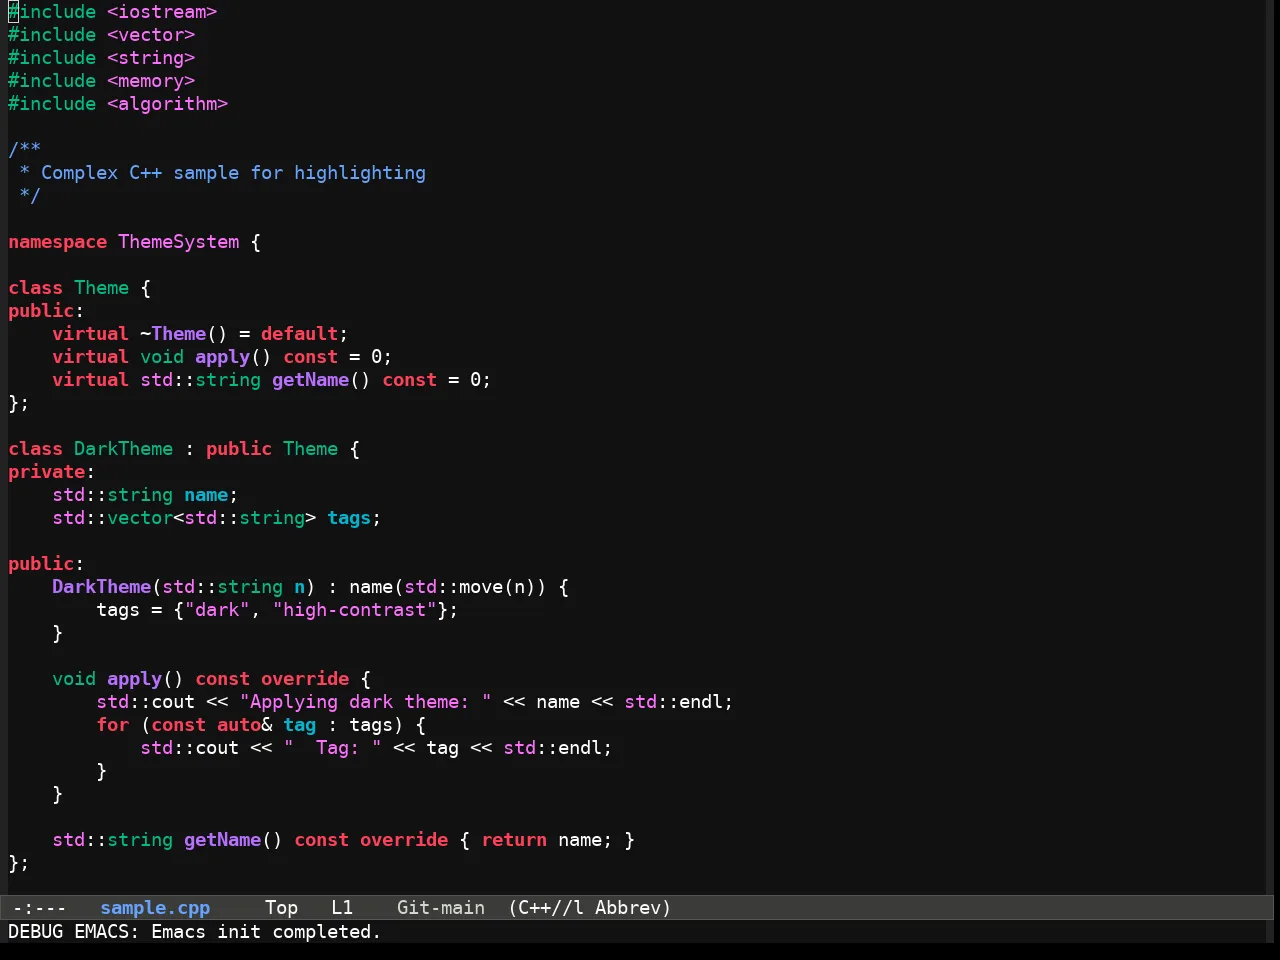This screenshot has width=1280, height=960.
Task: Click 'vector' in 'std::vector<std::string>'
Action: tap(140, 518)
